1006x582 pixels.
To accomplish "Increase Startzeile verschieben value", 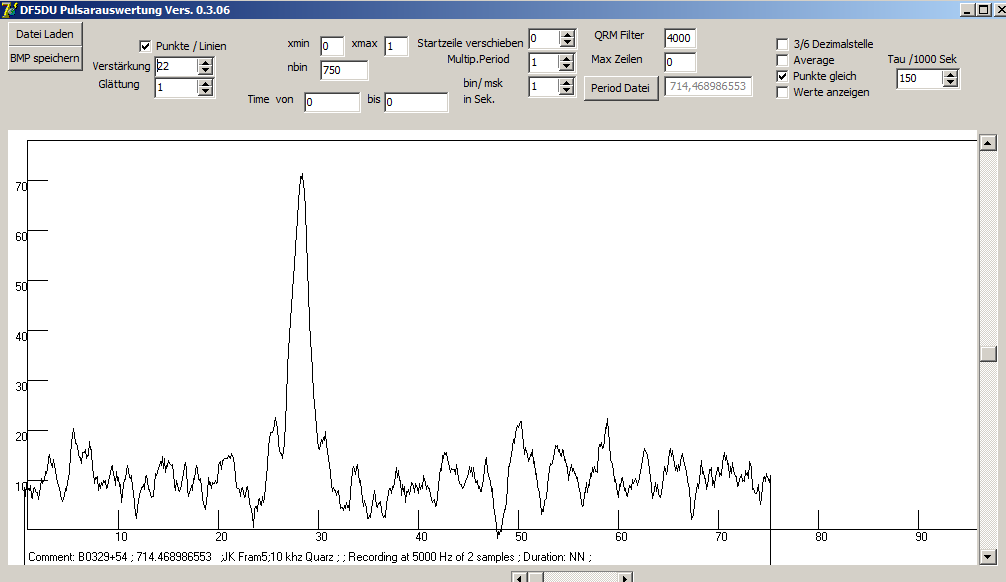I will [567, 35].
